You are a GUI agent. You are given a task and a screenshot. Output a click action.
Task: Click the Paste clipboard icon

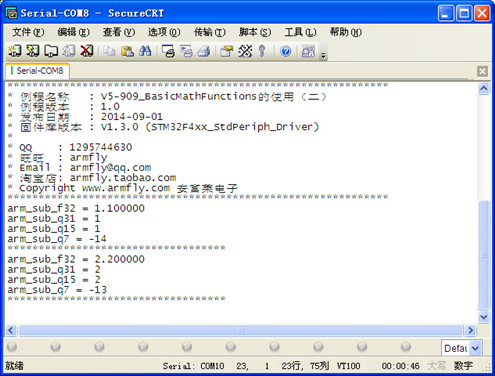[127, 51]
